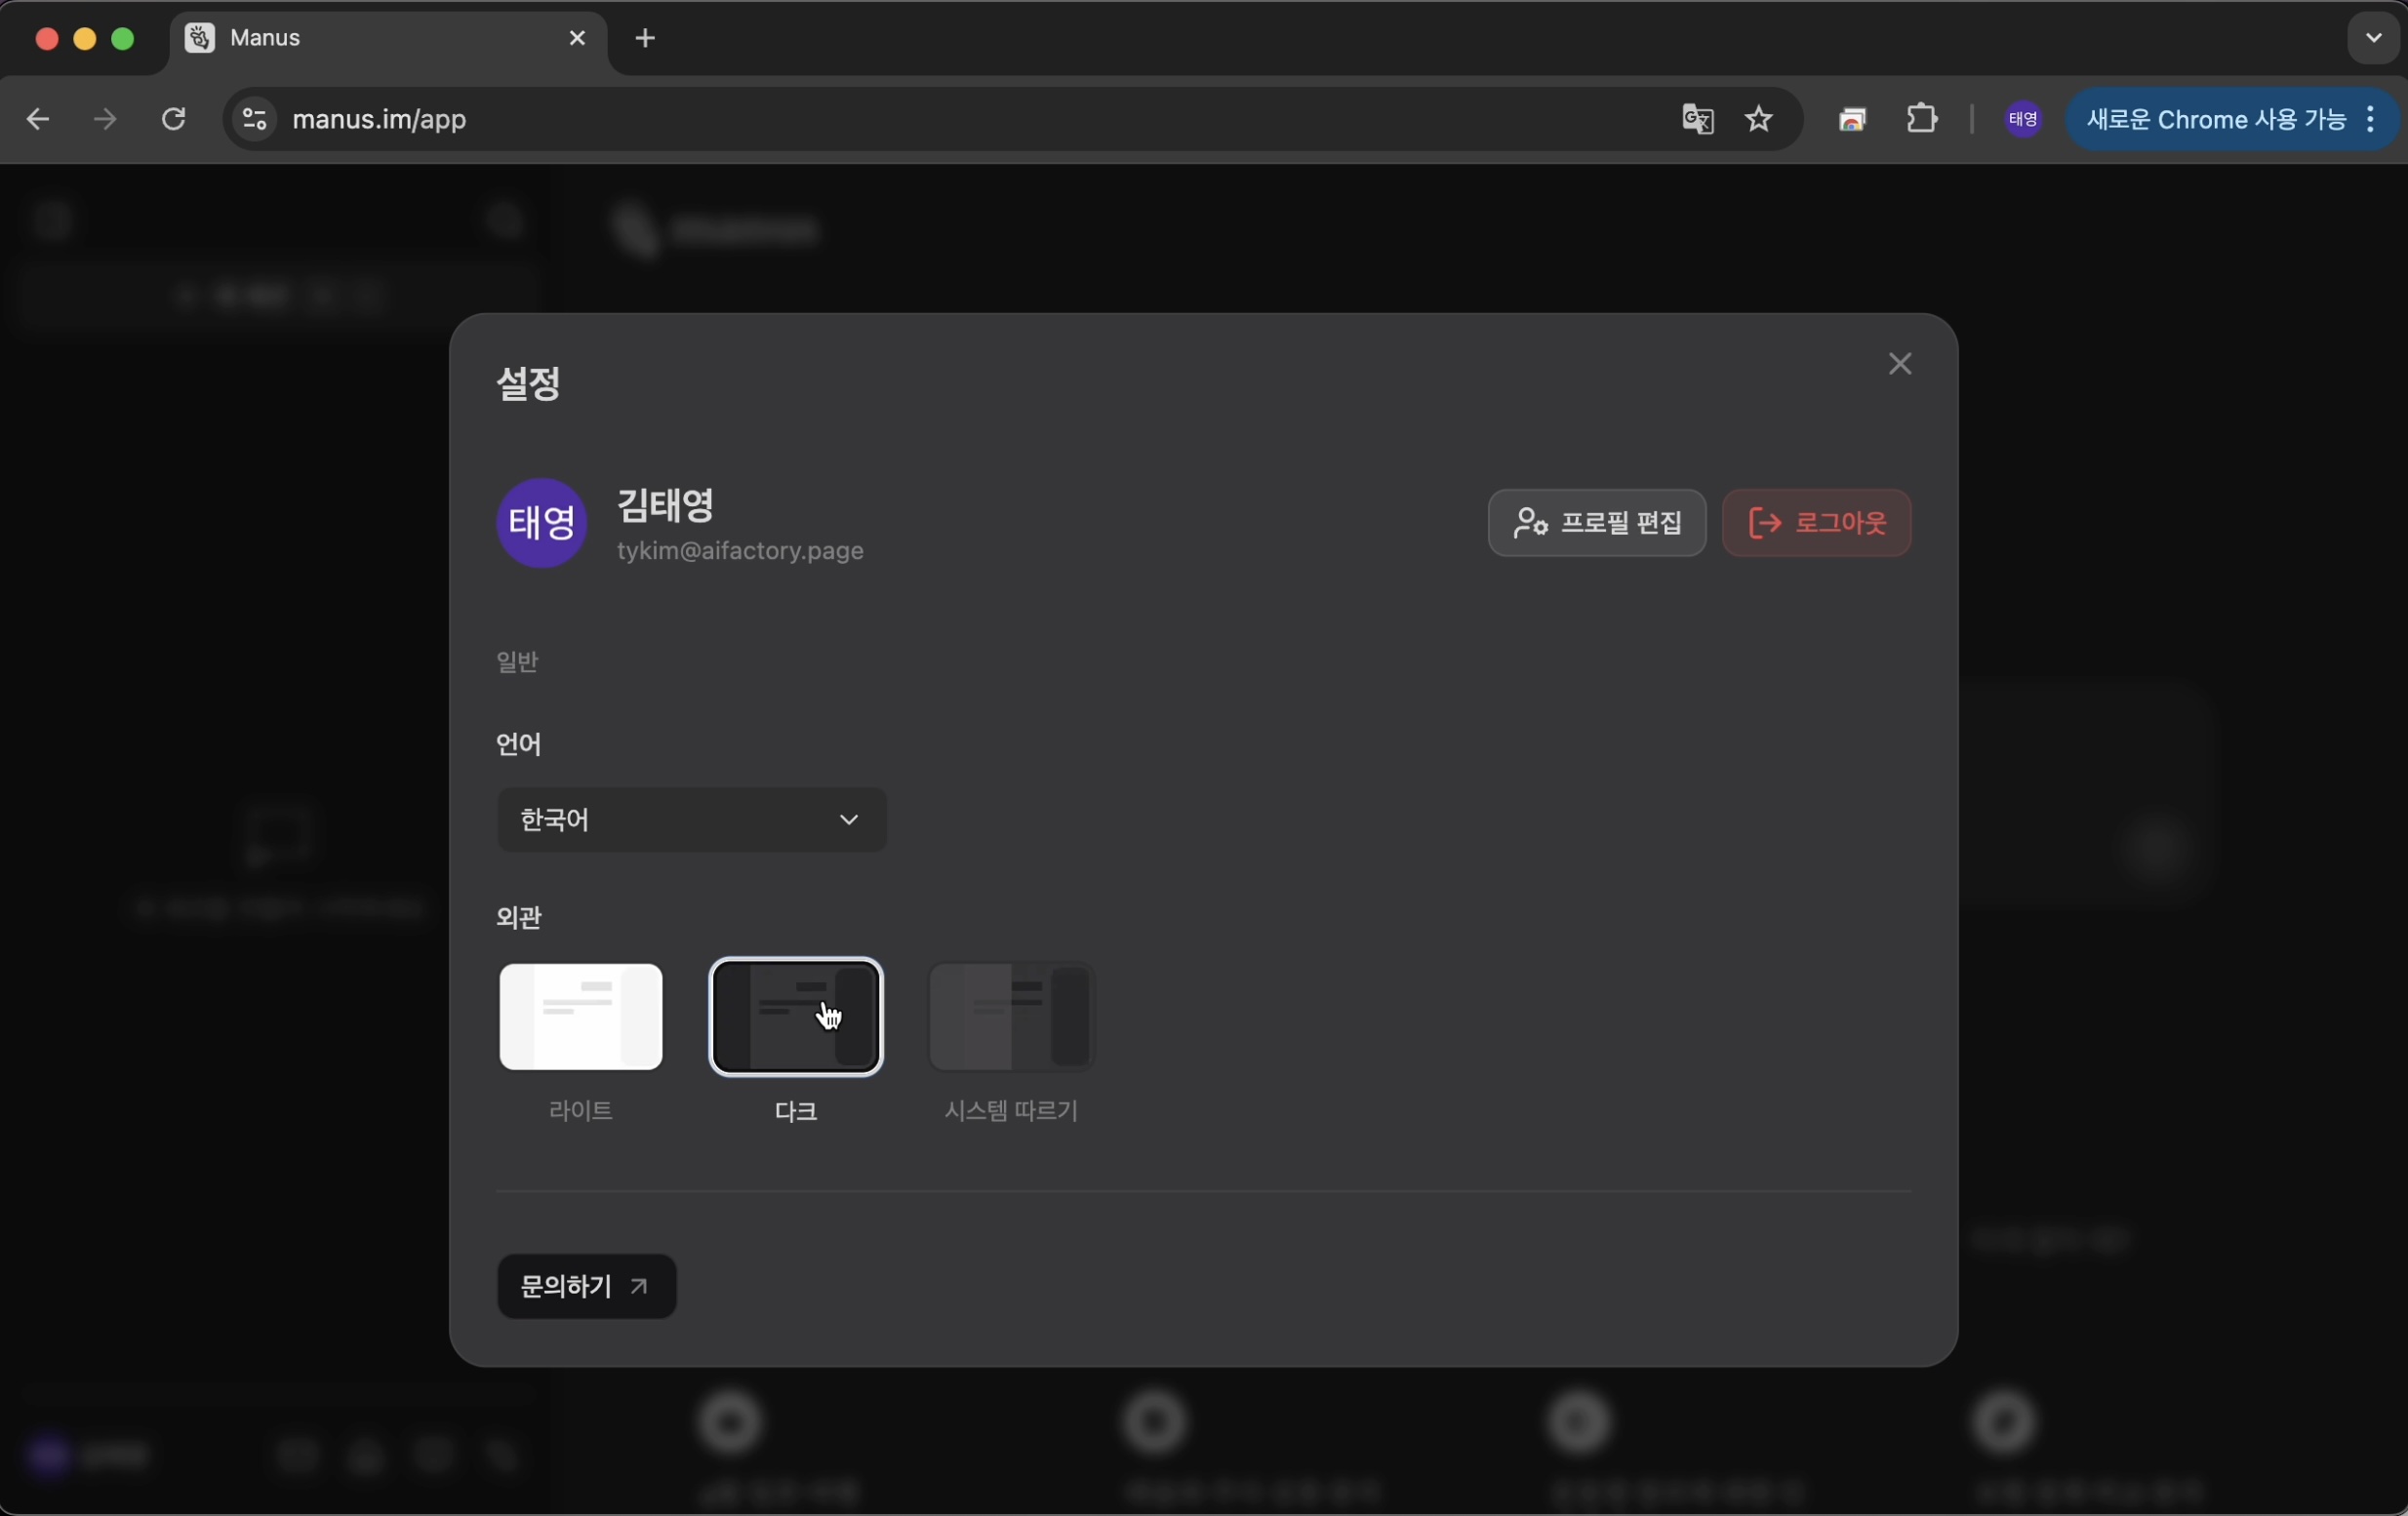Image resolution: width=2408 pixels, height=1516 pixels.
Task: Select the 다크 appearance thumbnail
Action: (x=795, y=1016)
